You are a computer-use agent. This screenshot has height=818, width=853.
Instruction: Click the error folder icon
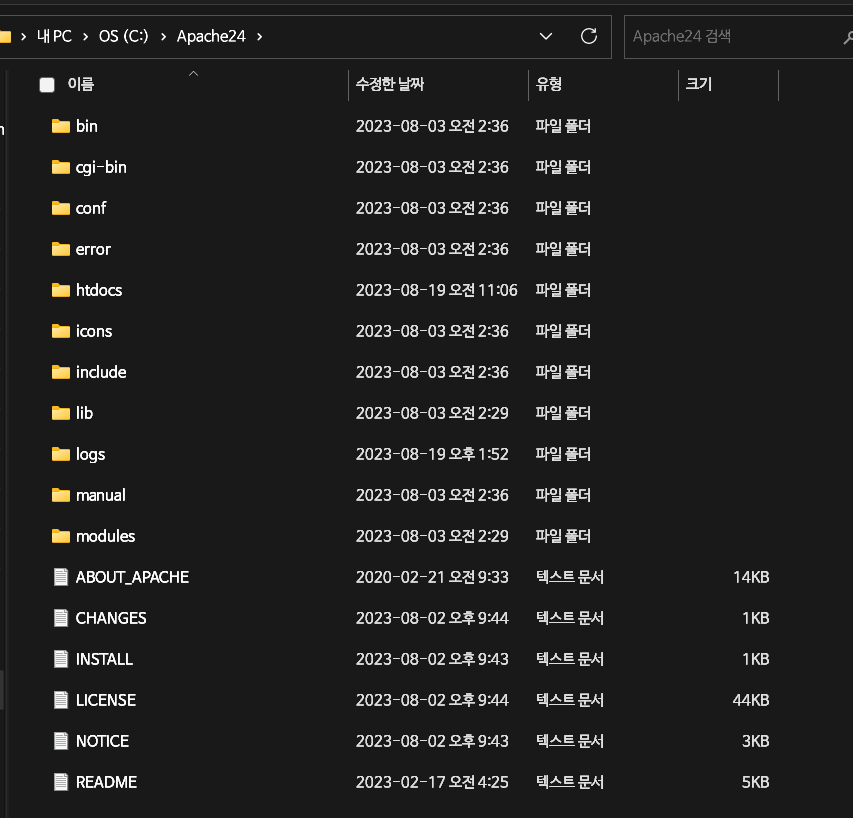click(x=60, y=249)
